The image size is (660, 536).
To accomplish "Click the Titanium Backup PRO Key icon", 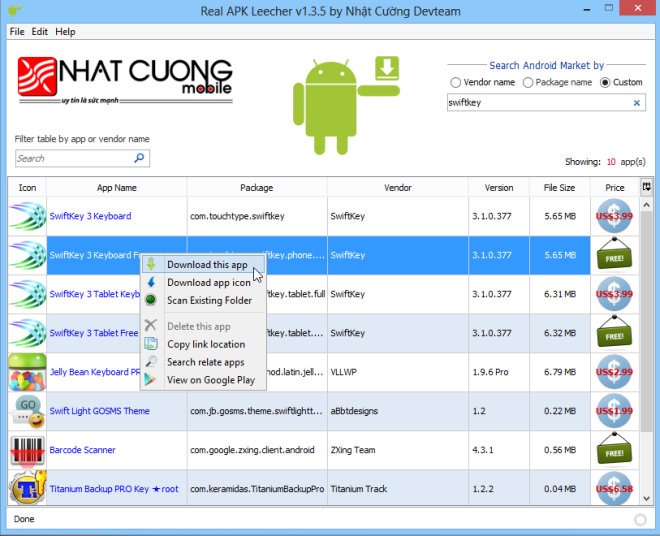I will (27, 488).
